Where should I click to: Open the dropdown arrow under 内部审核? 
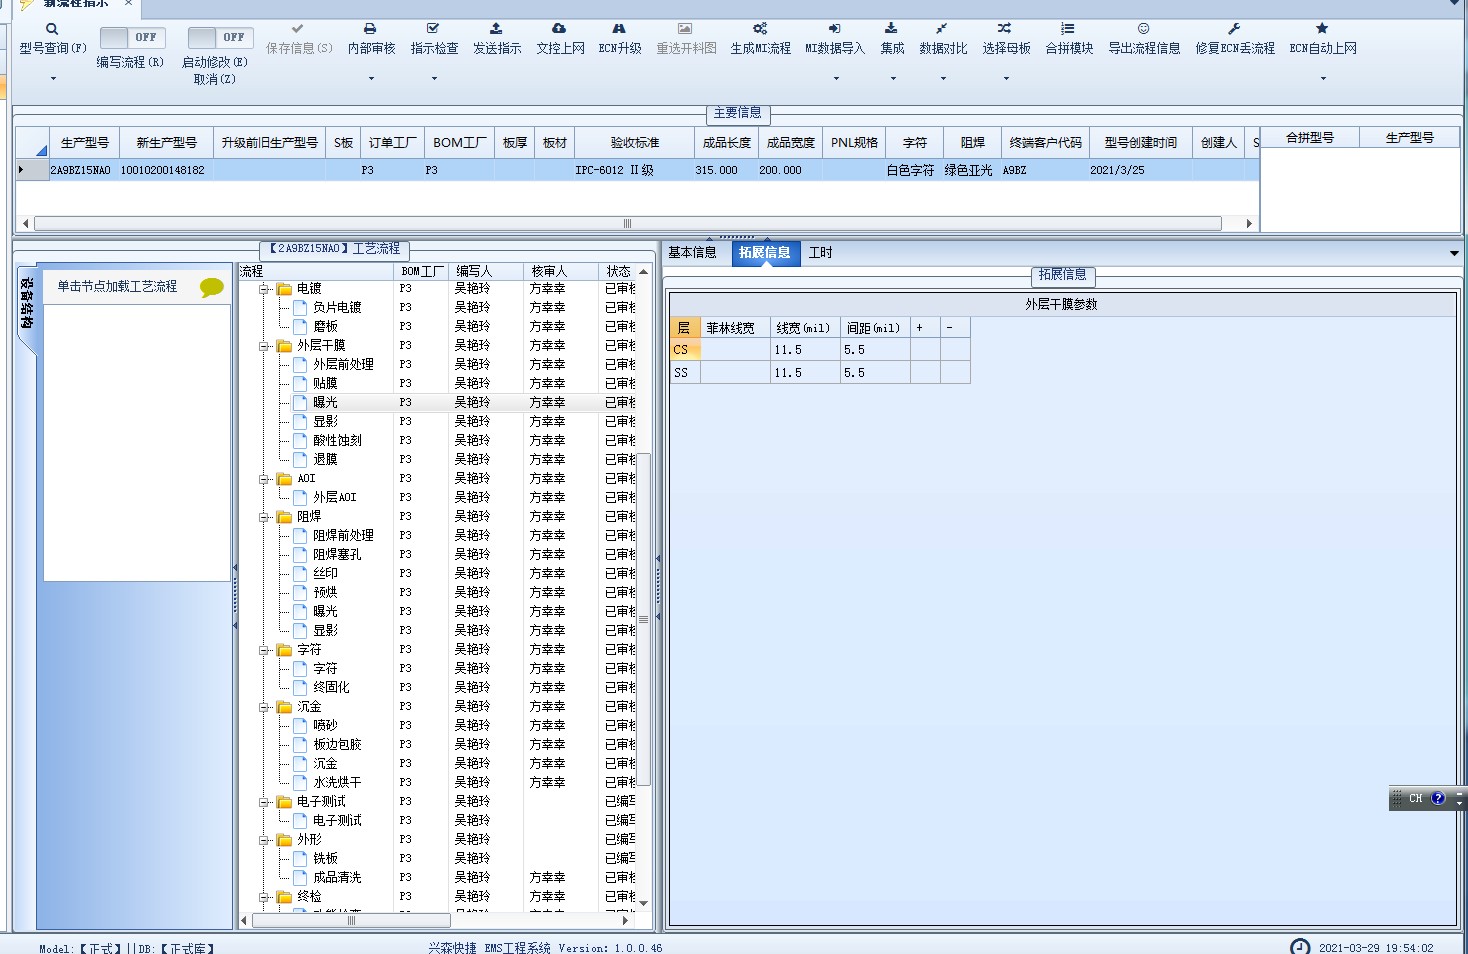pos(371,78)
